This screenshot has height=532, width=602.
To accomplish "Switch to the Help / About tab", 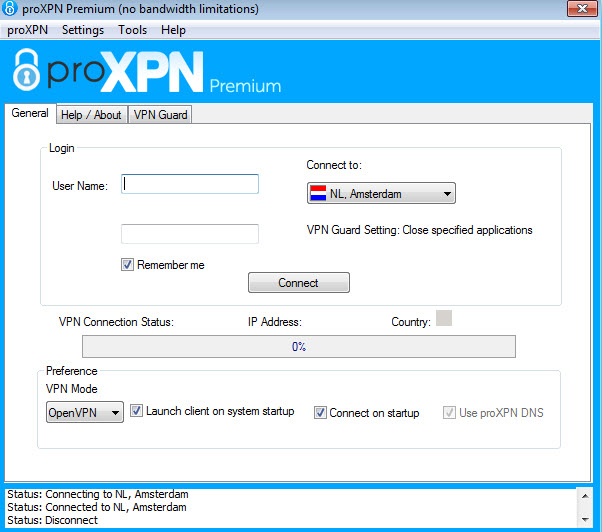I will (x=91, y=115).
